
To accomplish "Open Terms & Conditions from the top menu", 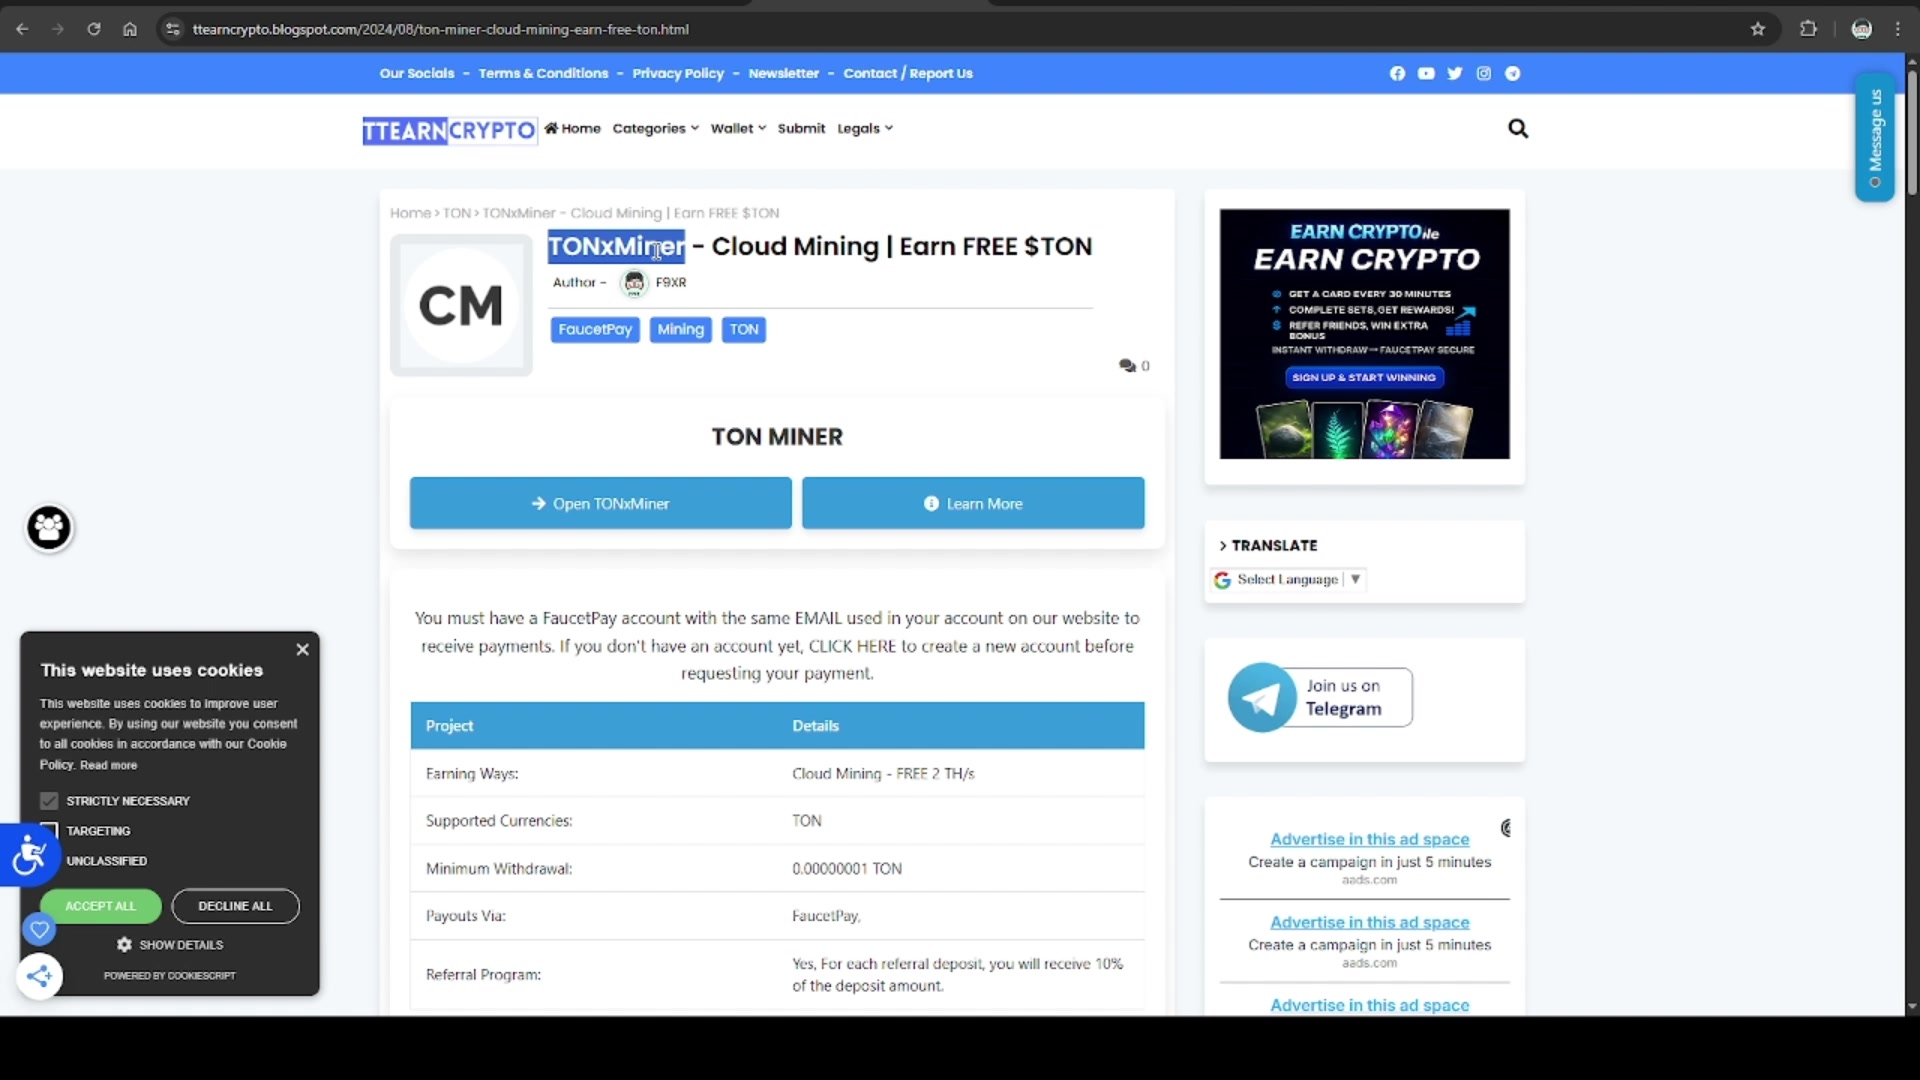I will [544, 73].
